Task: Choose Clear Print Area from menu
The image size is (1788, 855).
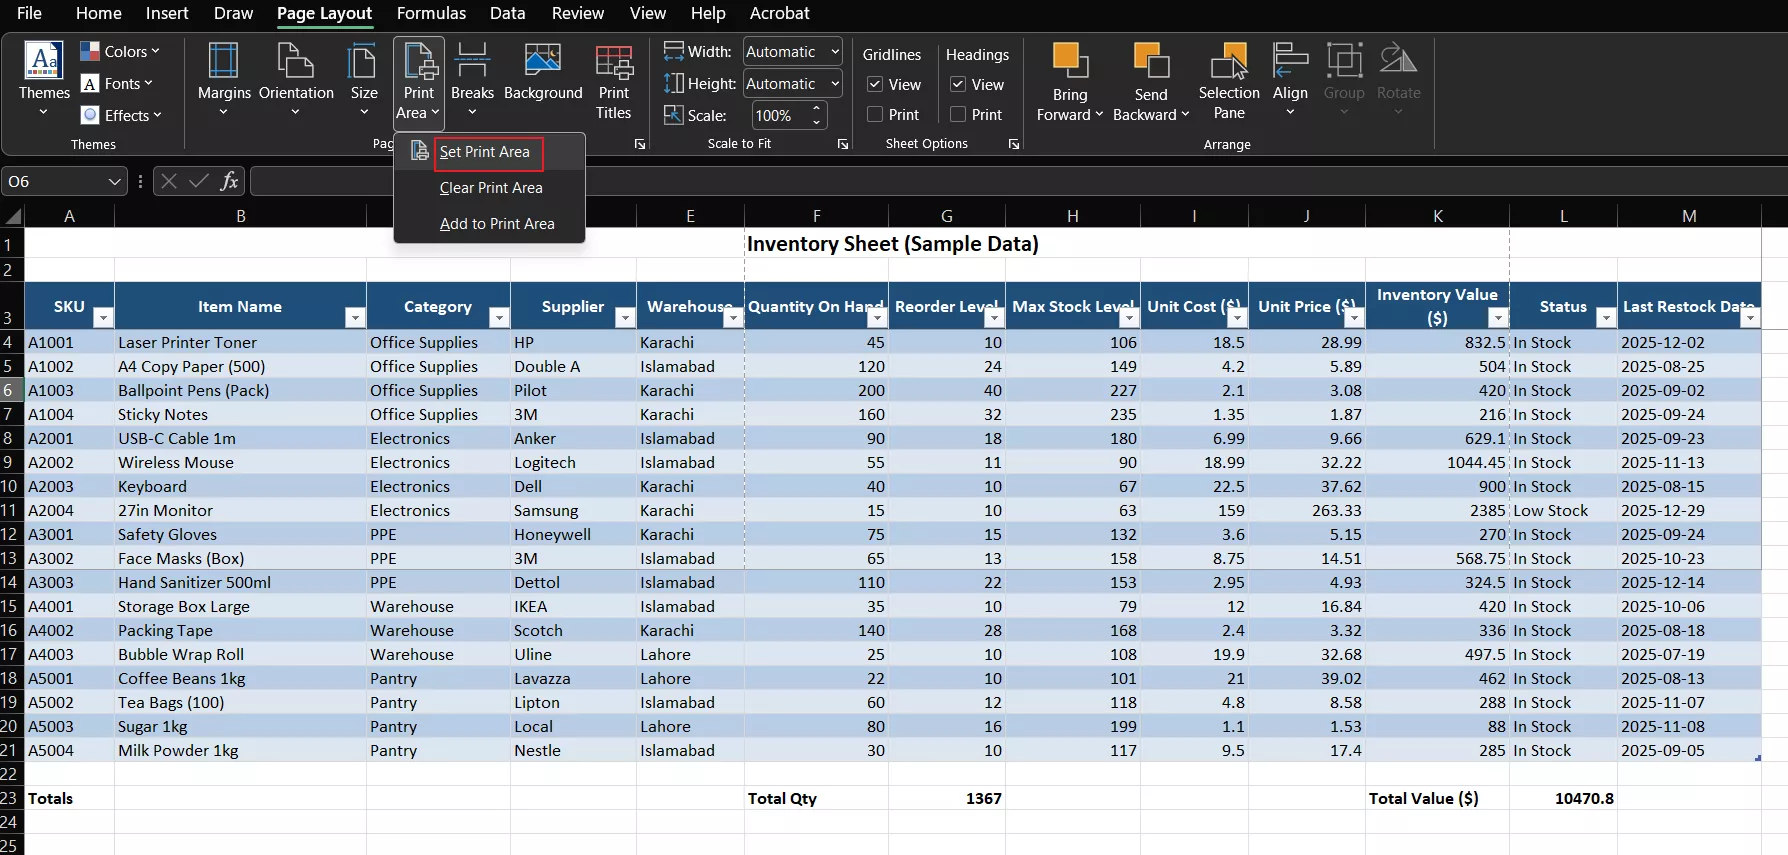Action: pyautogui.click(x=491, y=188)
